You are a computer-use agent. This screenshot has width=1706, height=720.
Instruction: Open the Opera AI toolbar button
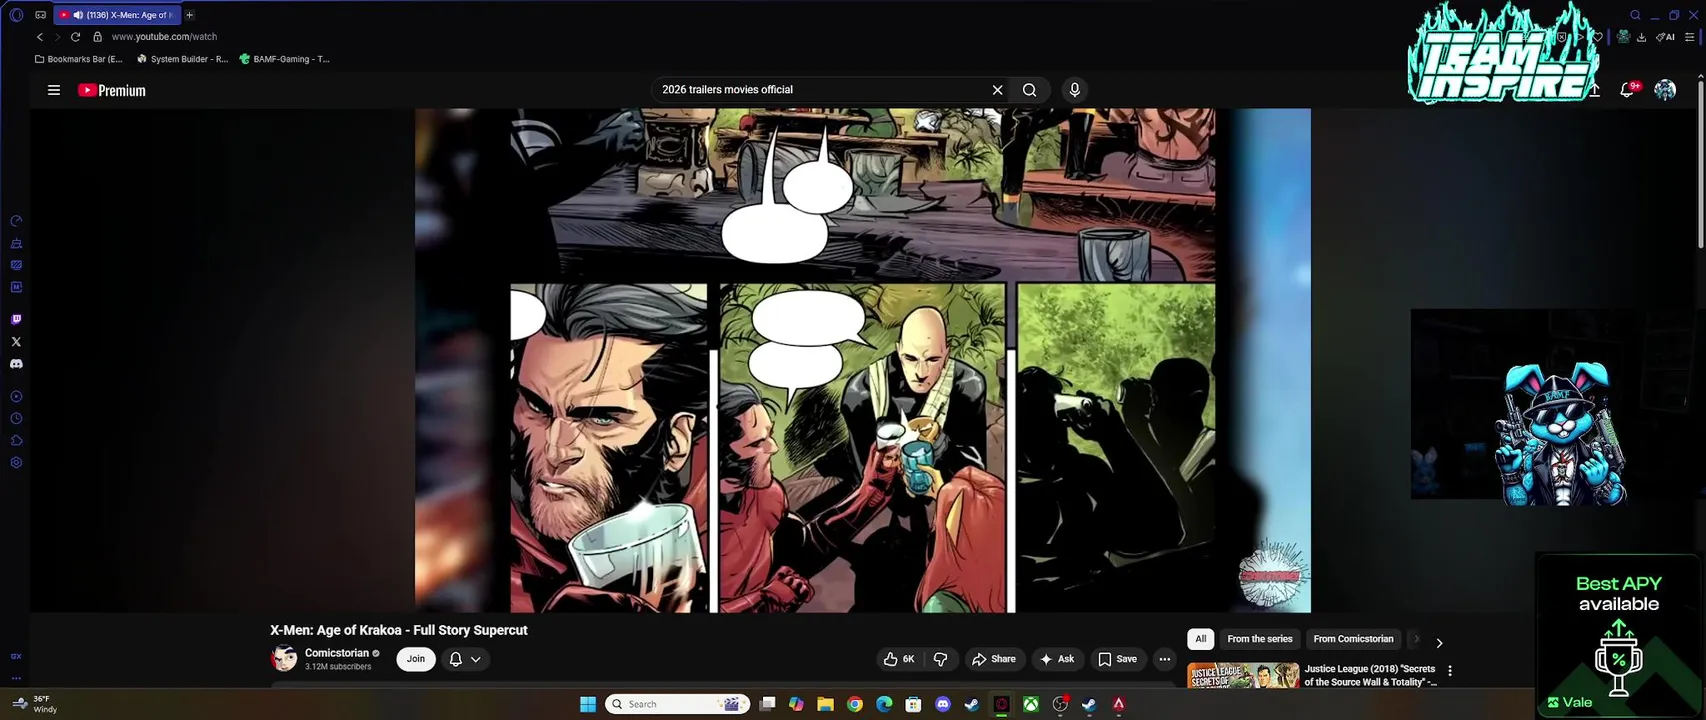tap(1666, 37)
